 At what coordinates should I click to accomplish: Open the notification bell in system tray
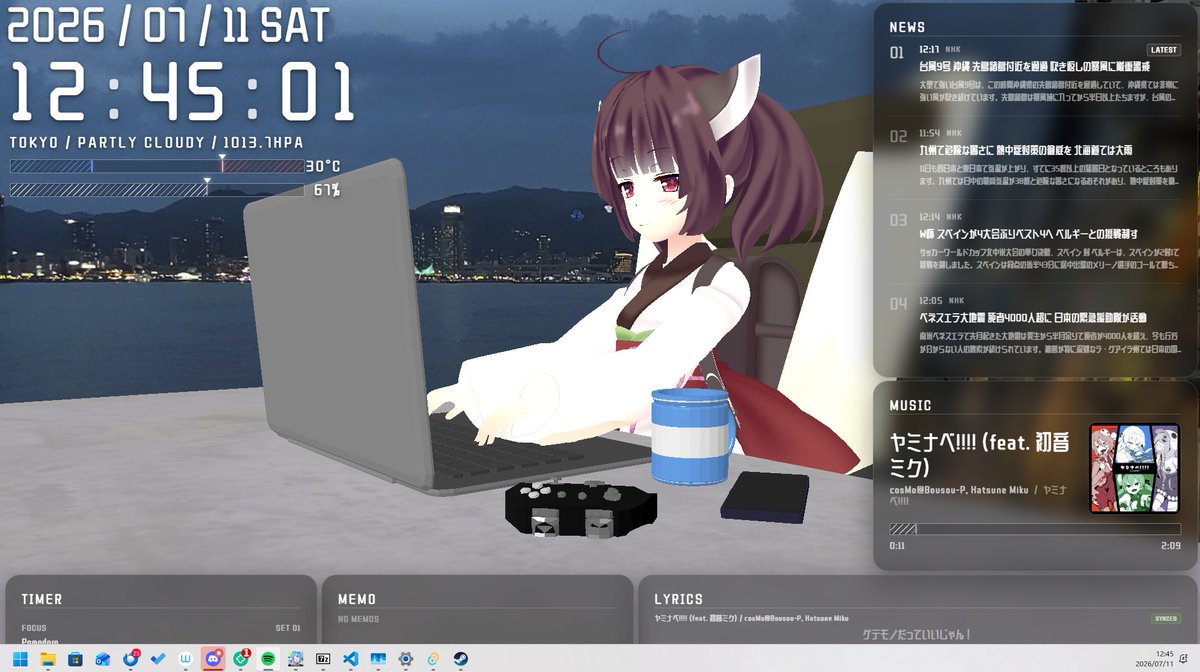pyautogui.click(x=1184, y=659)
